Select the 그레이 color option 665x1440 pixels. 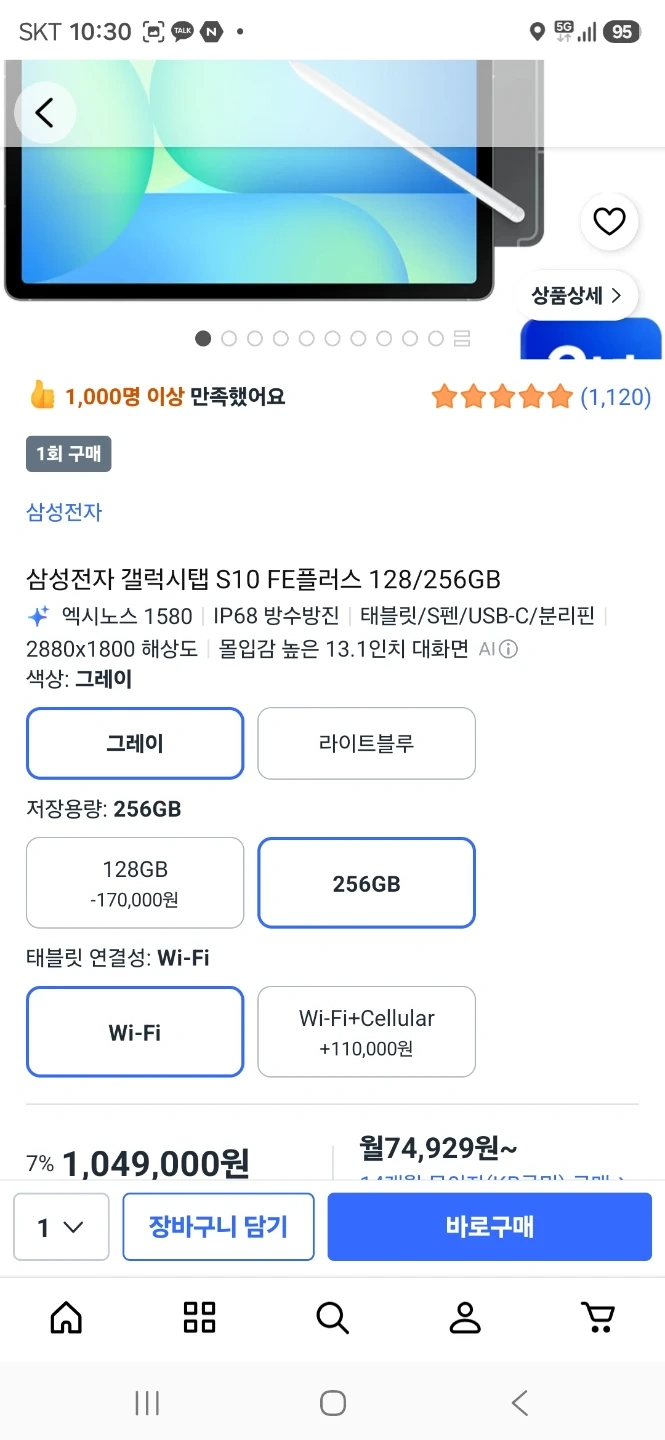pos(135,743)
